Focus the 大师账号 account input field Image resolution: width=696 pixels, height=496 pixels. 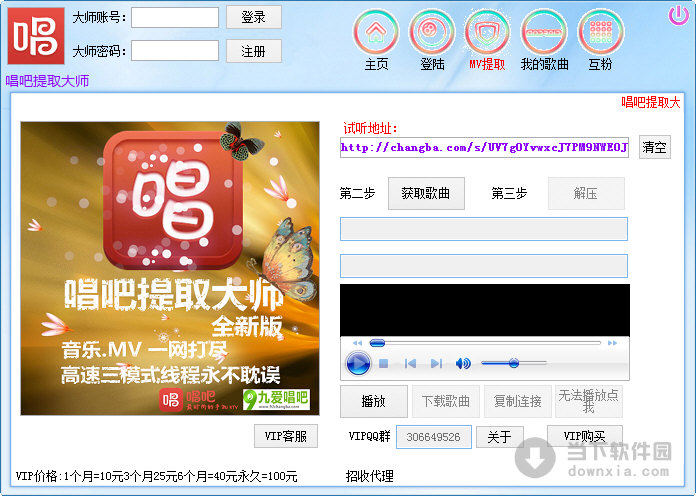(x=175, y=17)
